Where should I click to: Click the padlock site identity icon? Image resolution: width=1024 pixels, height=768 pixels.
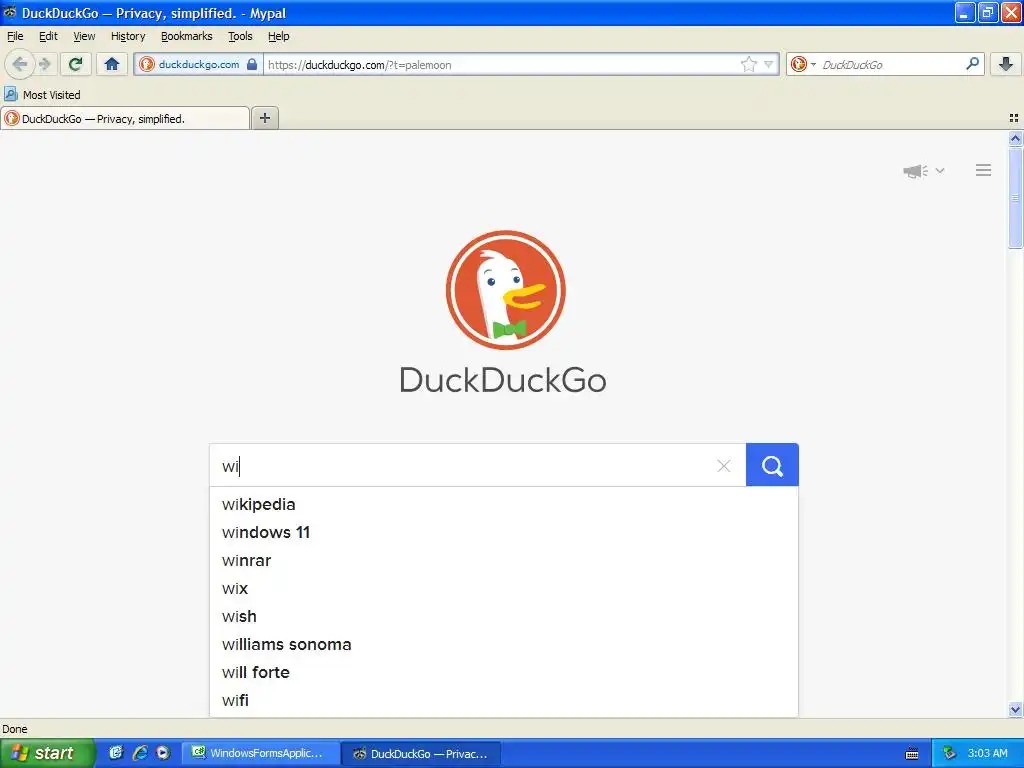tap(252, 64)
